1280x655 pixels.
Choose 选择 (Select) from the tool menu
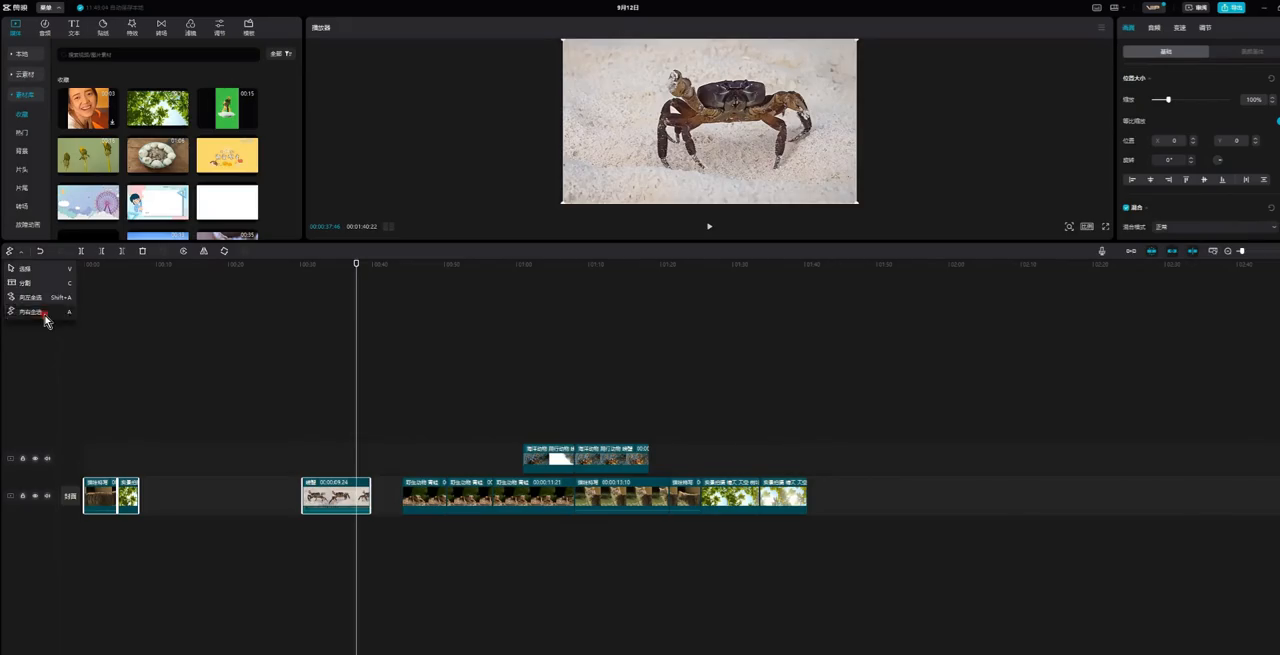[40, 269]
